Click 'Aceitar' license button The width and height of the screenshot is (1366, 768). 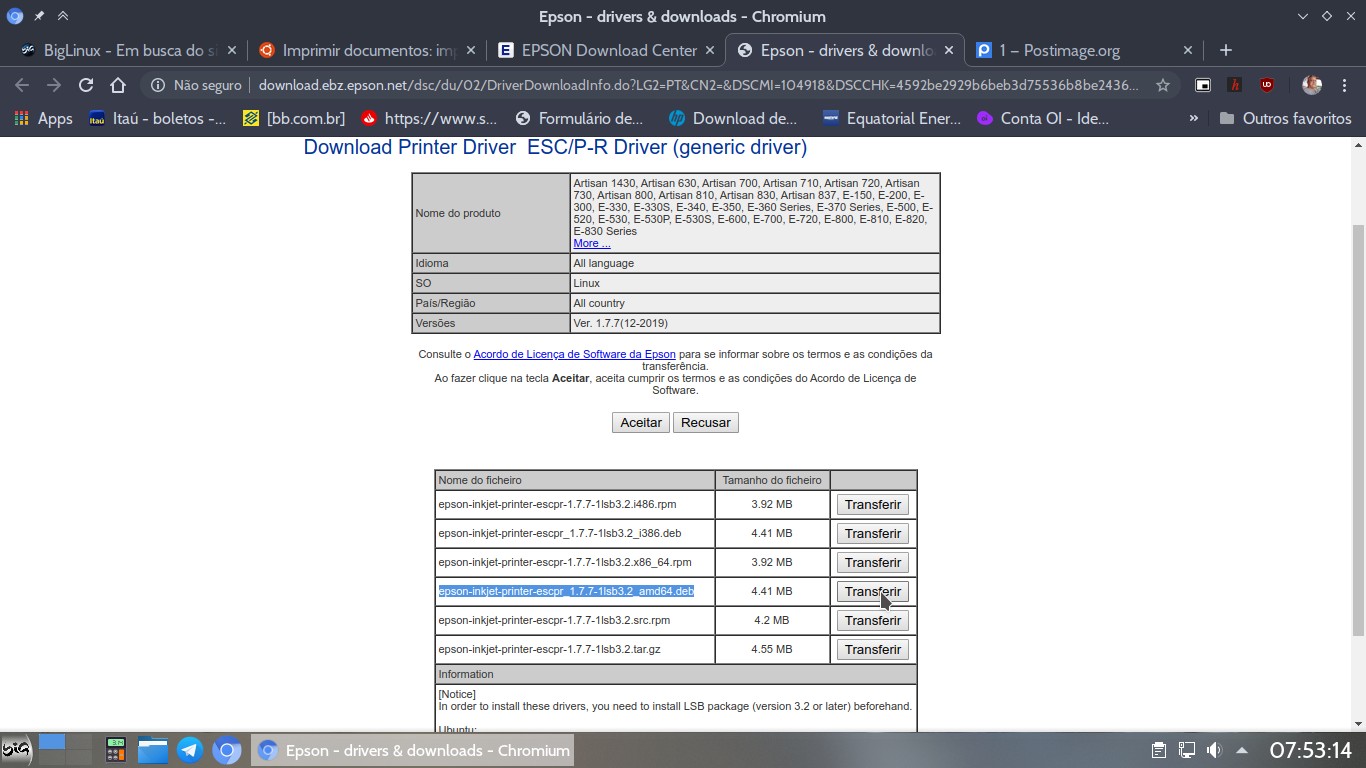(641, 422)
